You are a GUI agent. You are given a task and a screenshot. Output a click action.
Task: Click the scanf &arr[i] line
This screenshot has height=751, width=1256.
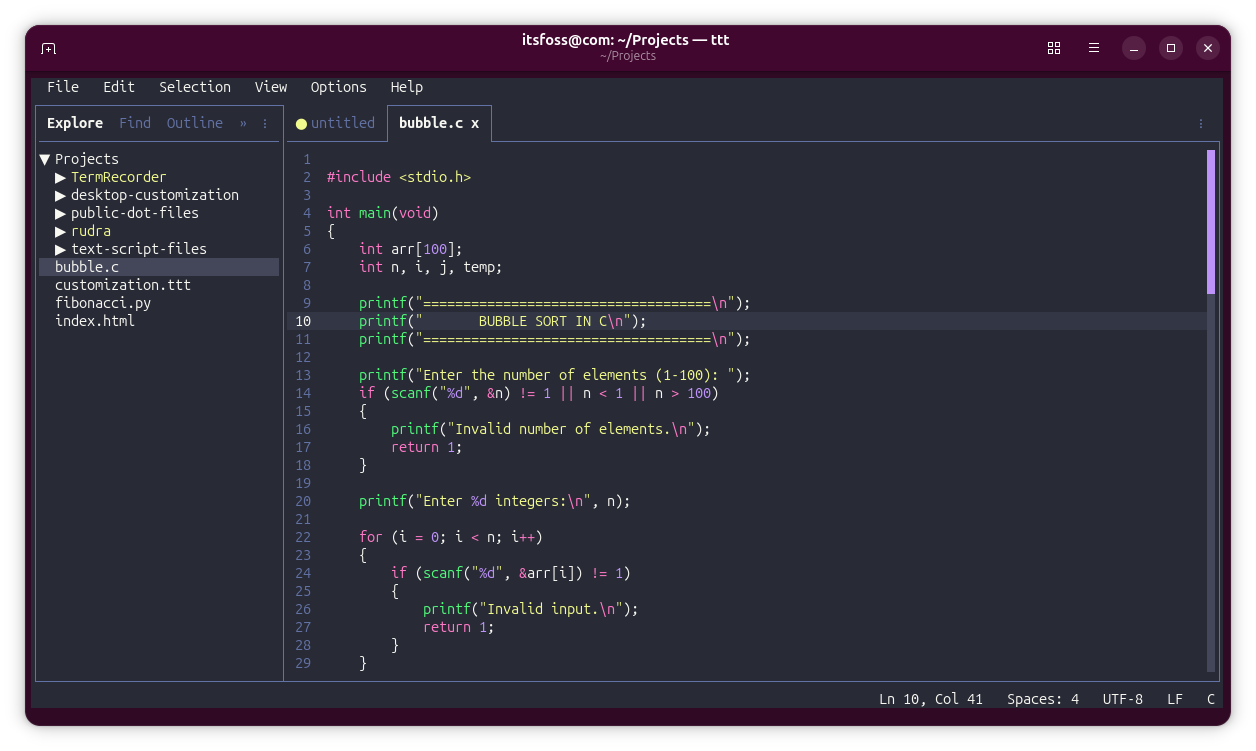511,573
